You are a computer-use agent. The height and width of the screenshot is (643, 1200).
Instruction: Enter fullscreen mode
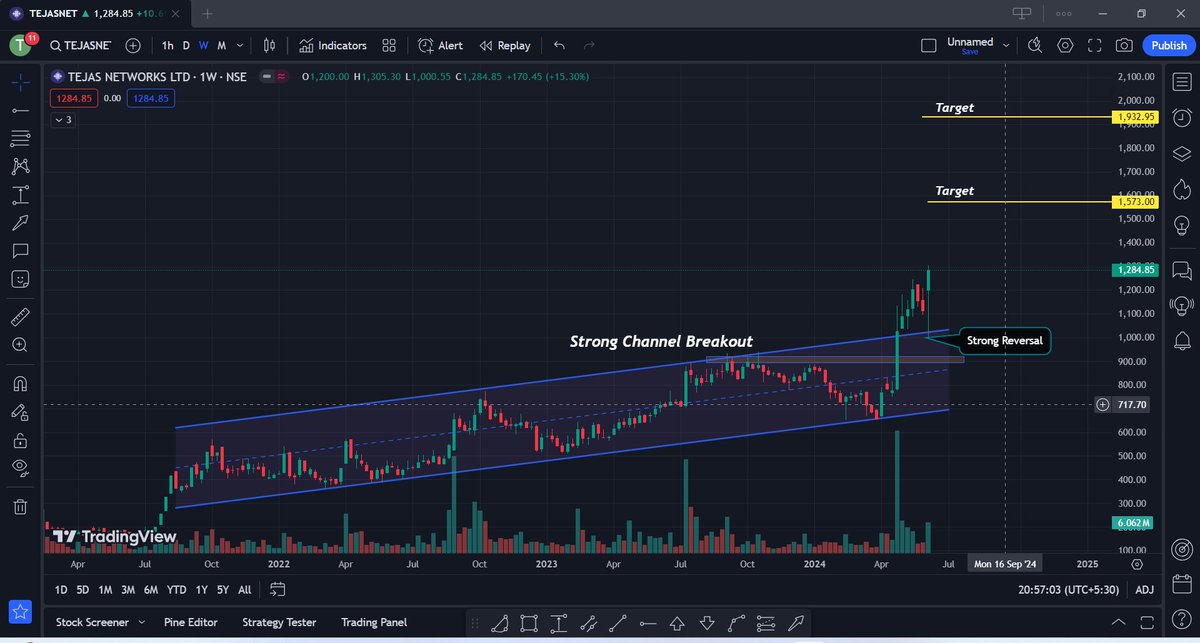[x=1095, y=45]
